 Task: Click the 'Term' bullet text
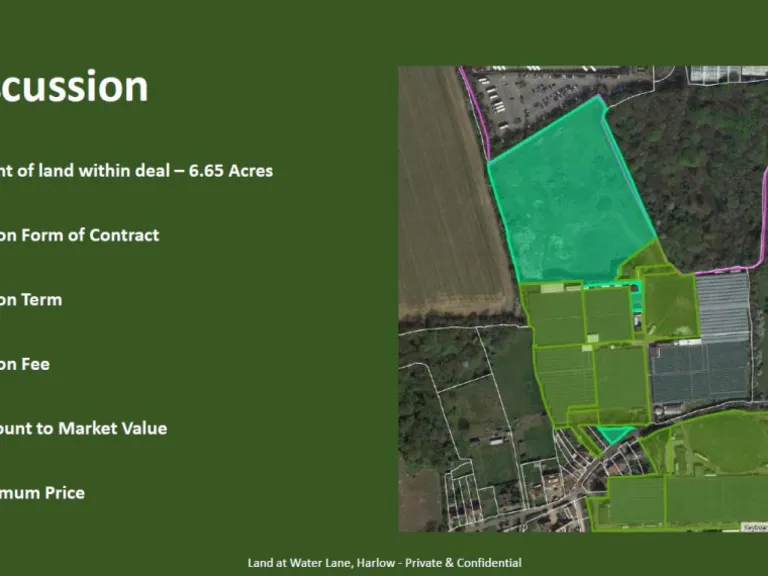[31, 299]
